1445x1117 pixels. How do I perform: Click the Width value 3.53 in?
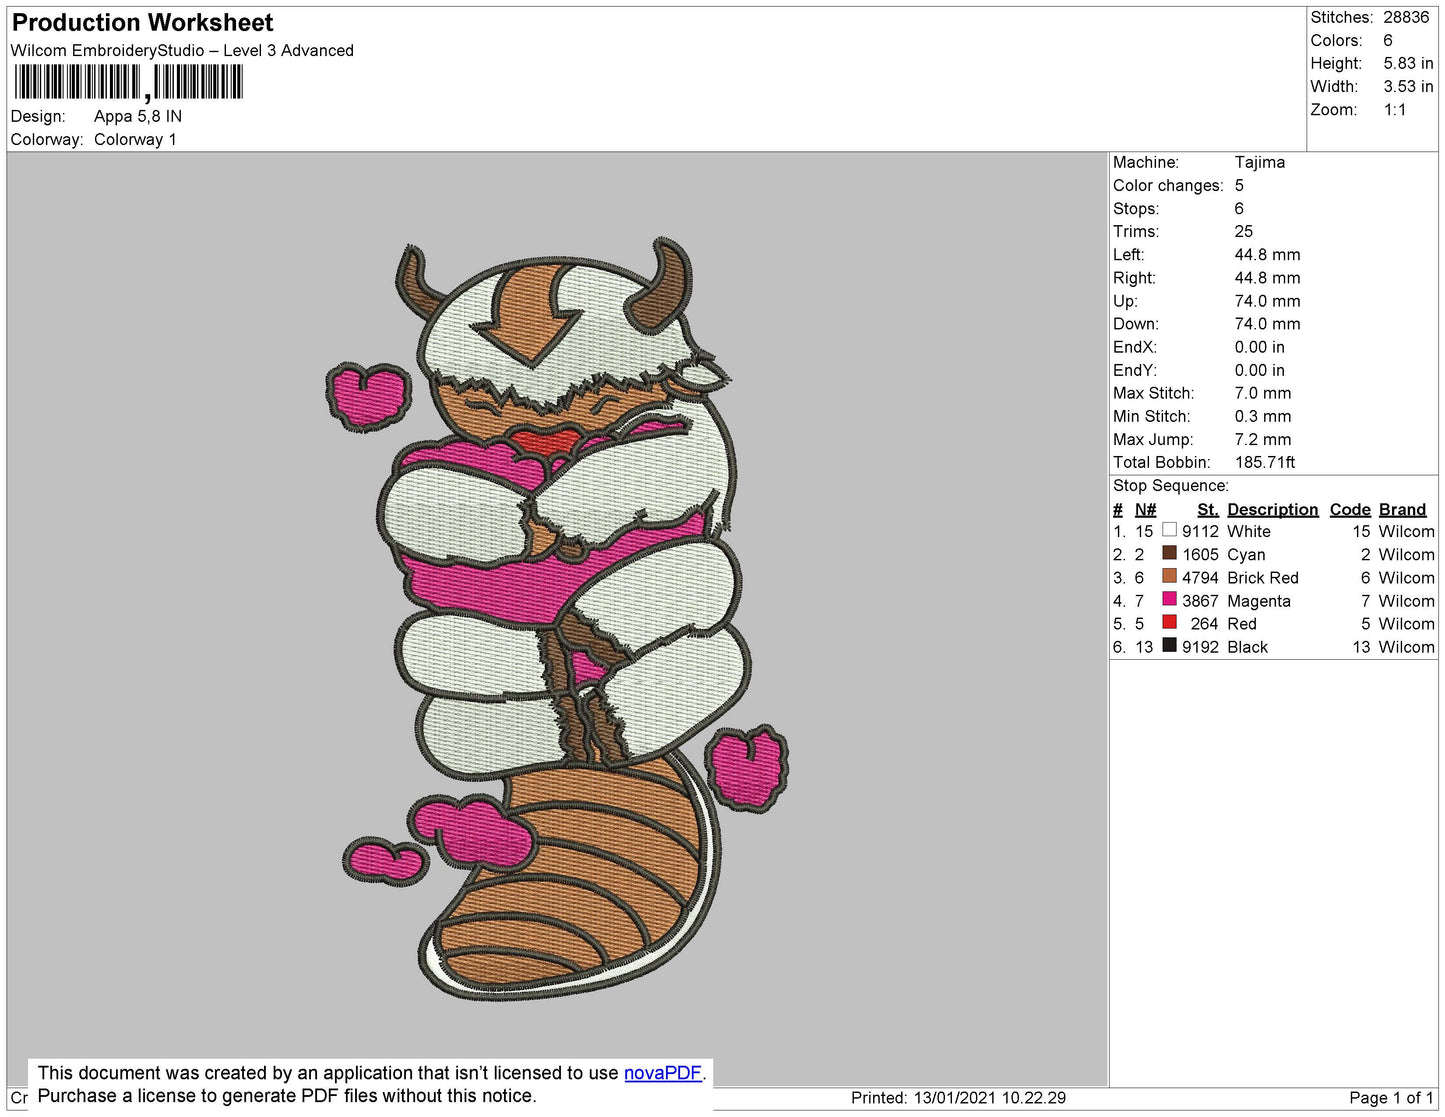(x=1408, y=87)
